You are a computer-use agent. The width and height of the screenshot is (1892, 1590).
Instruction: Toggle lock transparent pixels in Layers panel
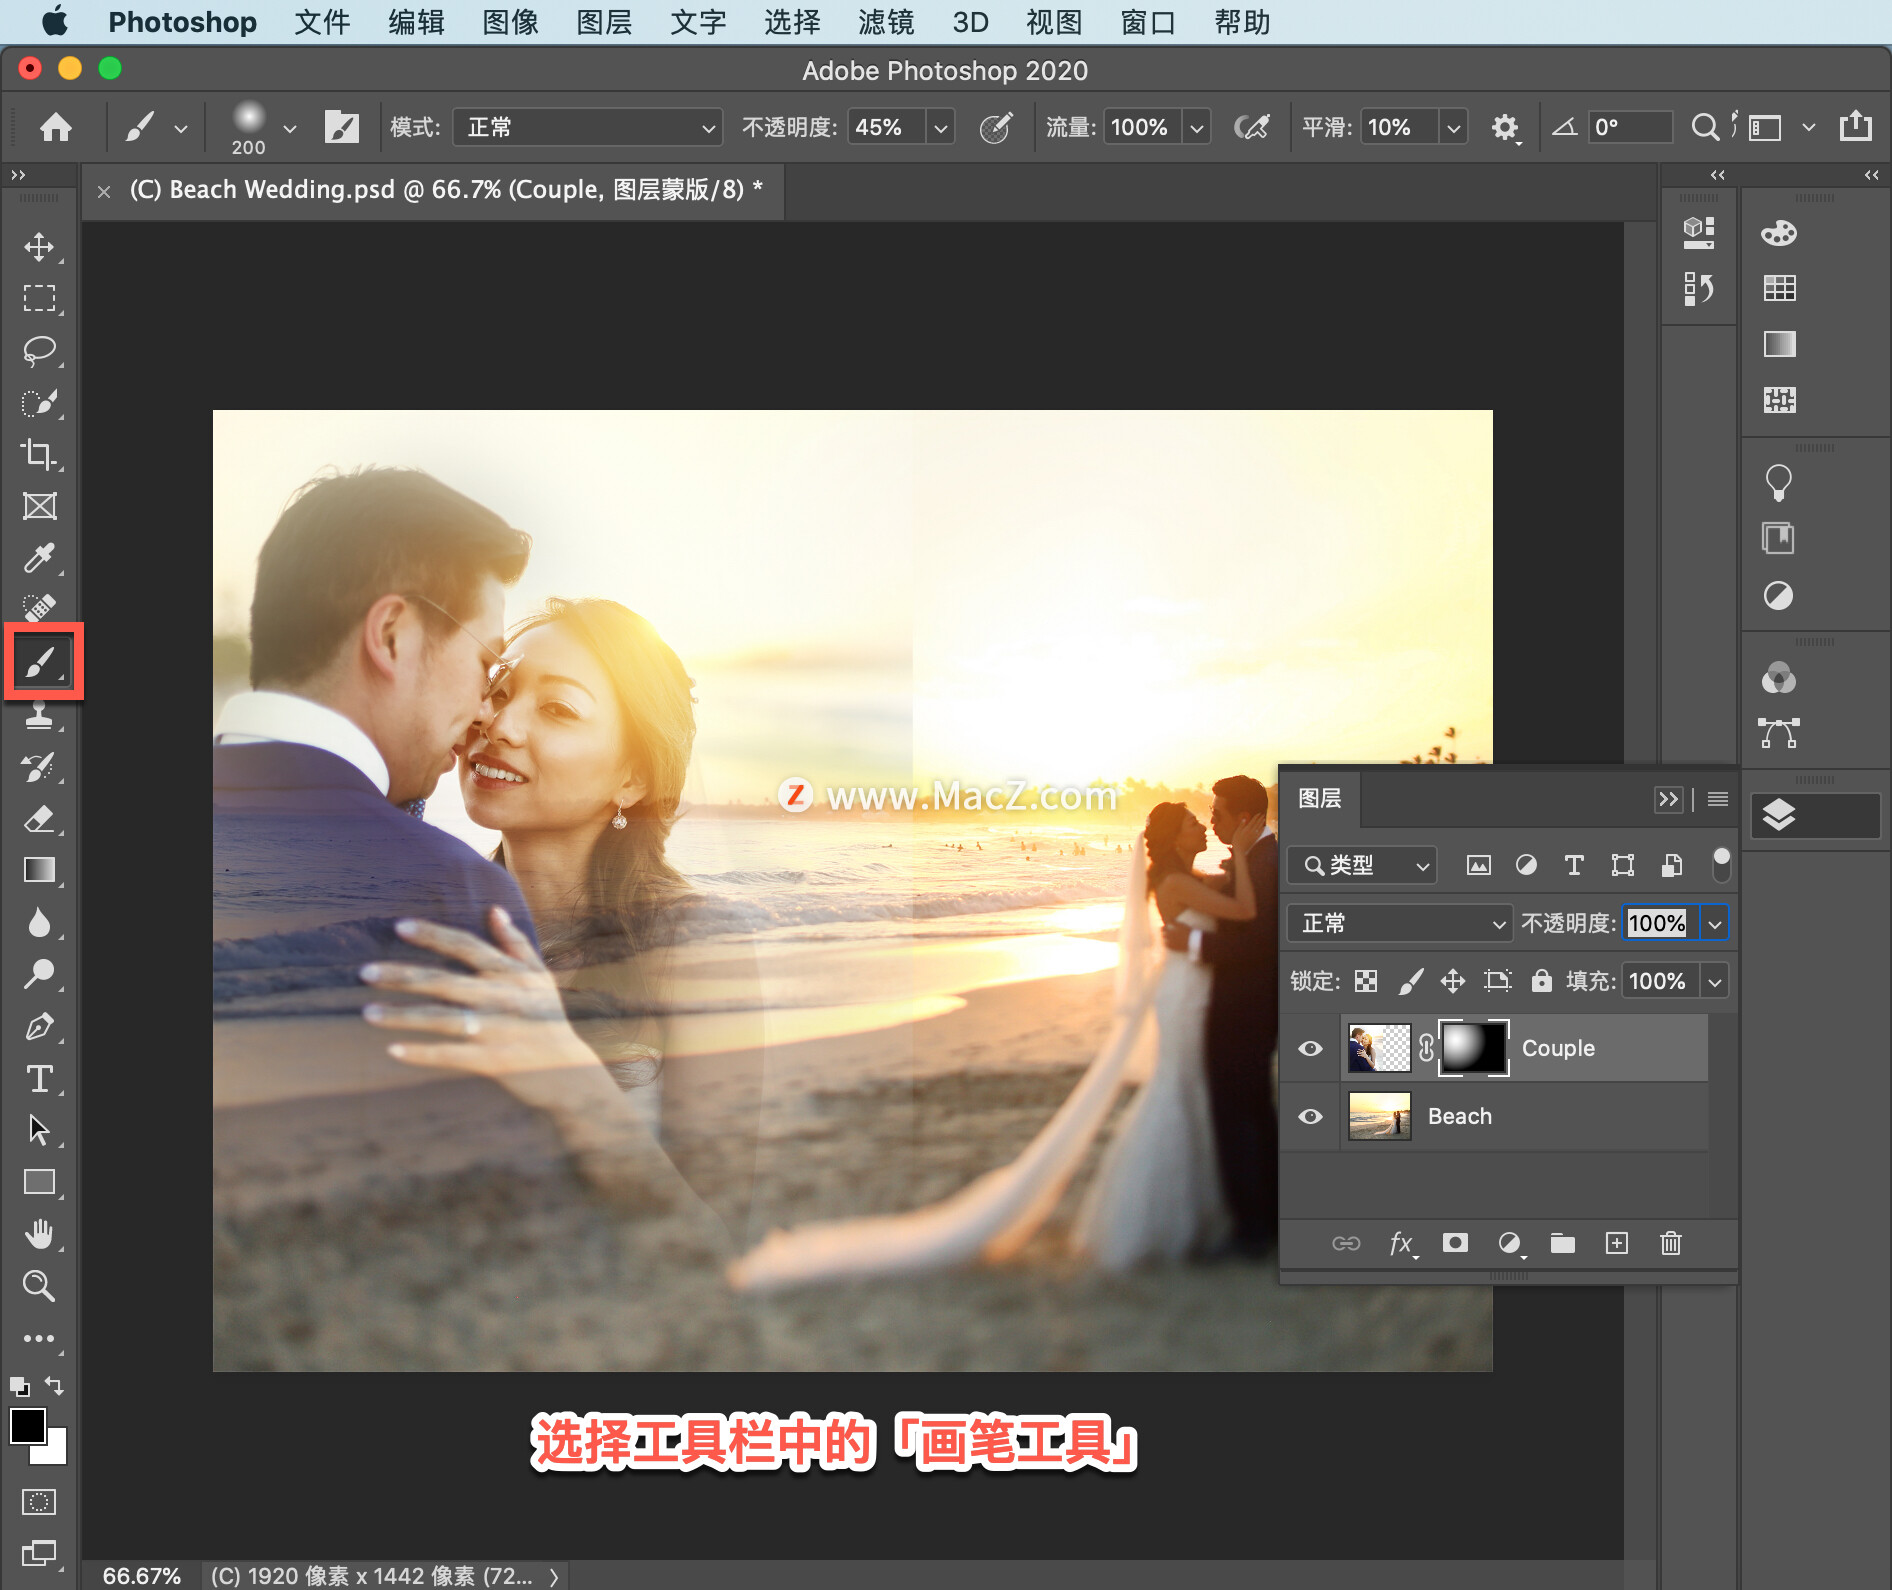(x=1366, y=981)
